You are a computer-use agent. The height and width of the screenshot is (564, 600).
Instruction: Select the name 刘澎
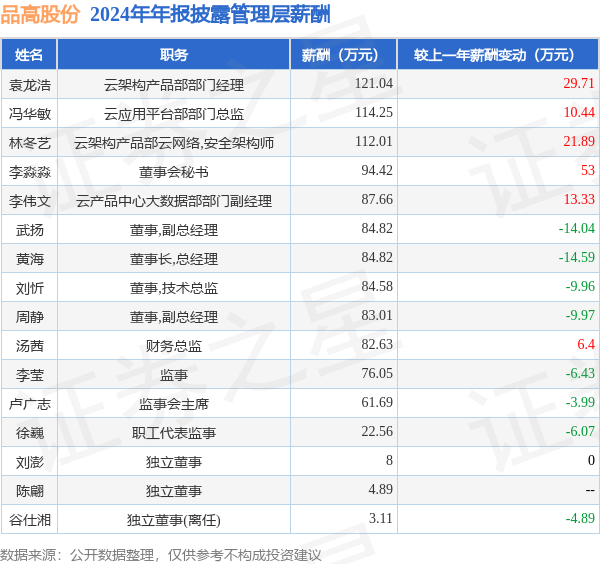(29, 463)
